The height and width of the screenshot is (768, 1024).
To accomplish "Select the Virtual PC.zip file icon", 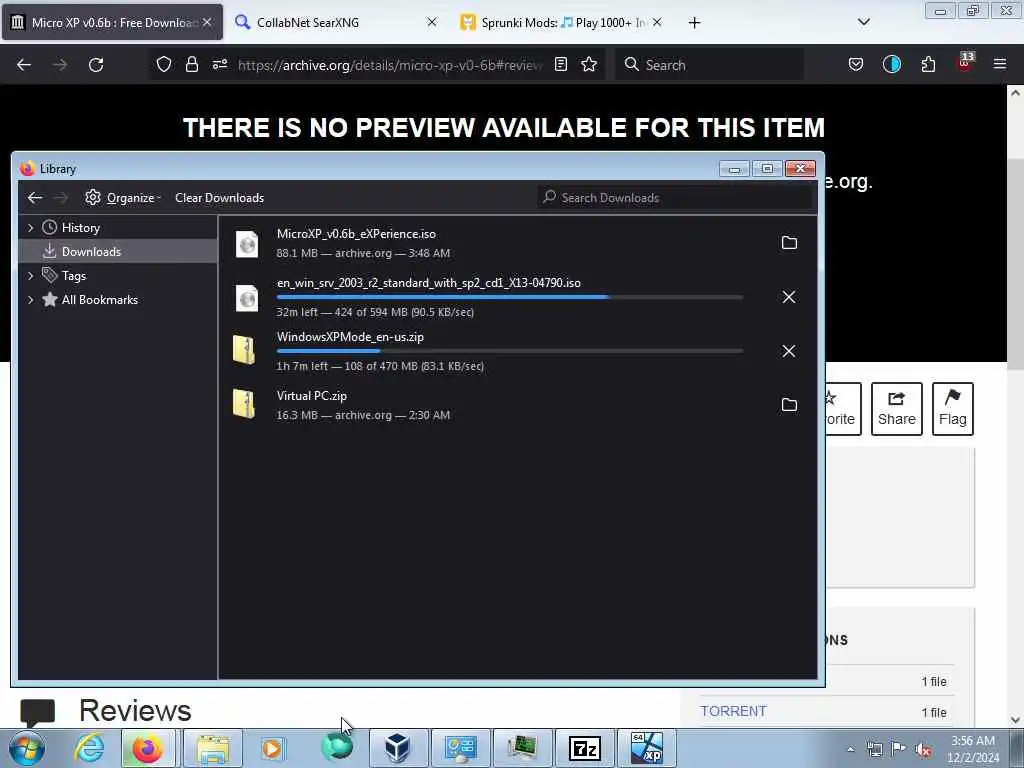I will point(244,404).
